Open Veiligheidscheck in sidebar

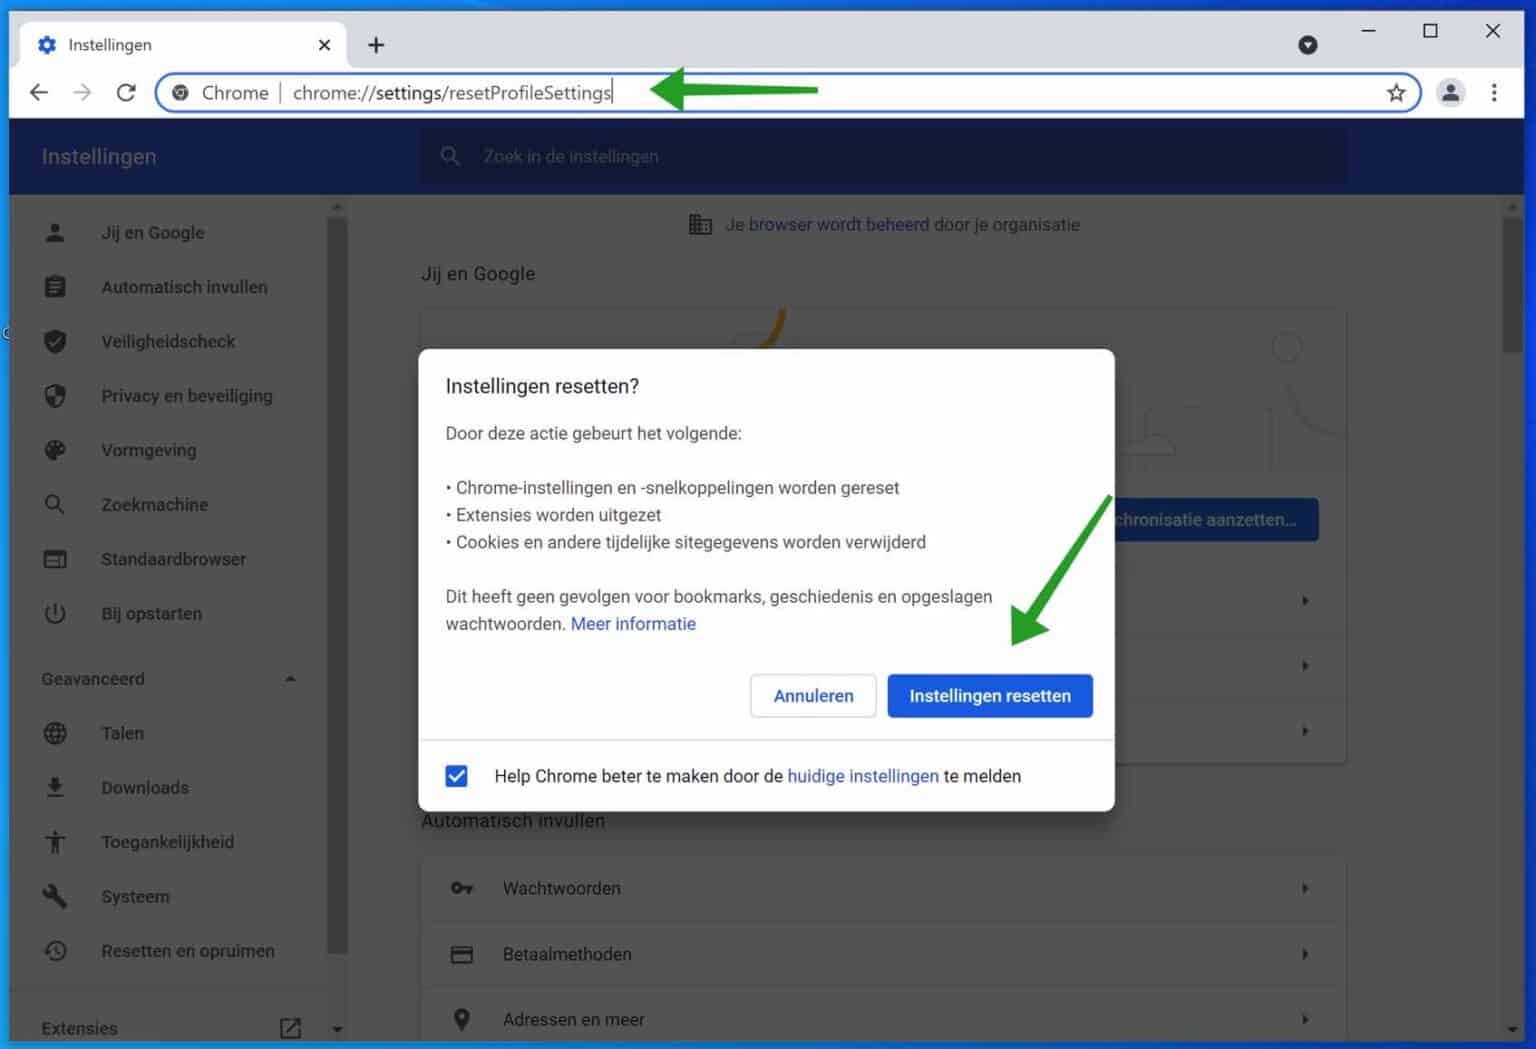tap(168, 341)
